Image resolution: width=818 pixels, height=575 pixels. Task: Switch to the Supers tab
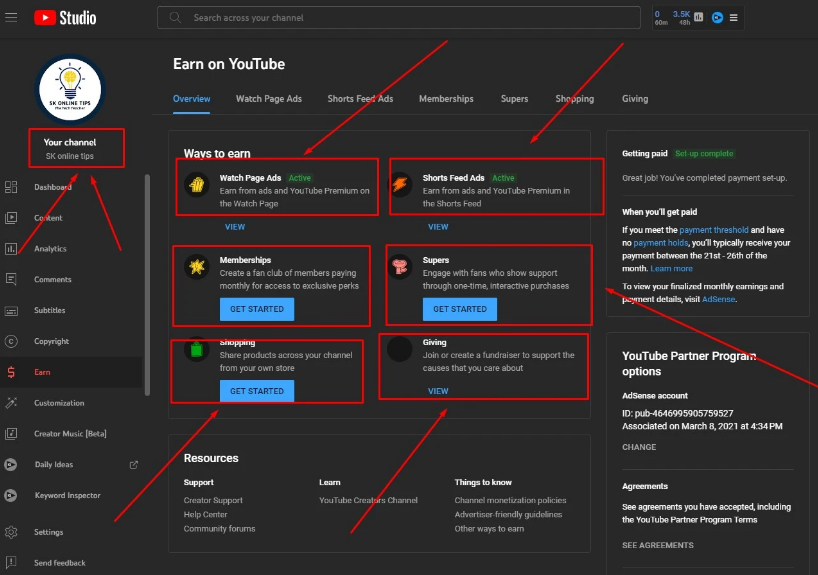click(514, 99)
